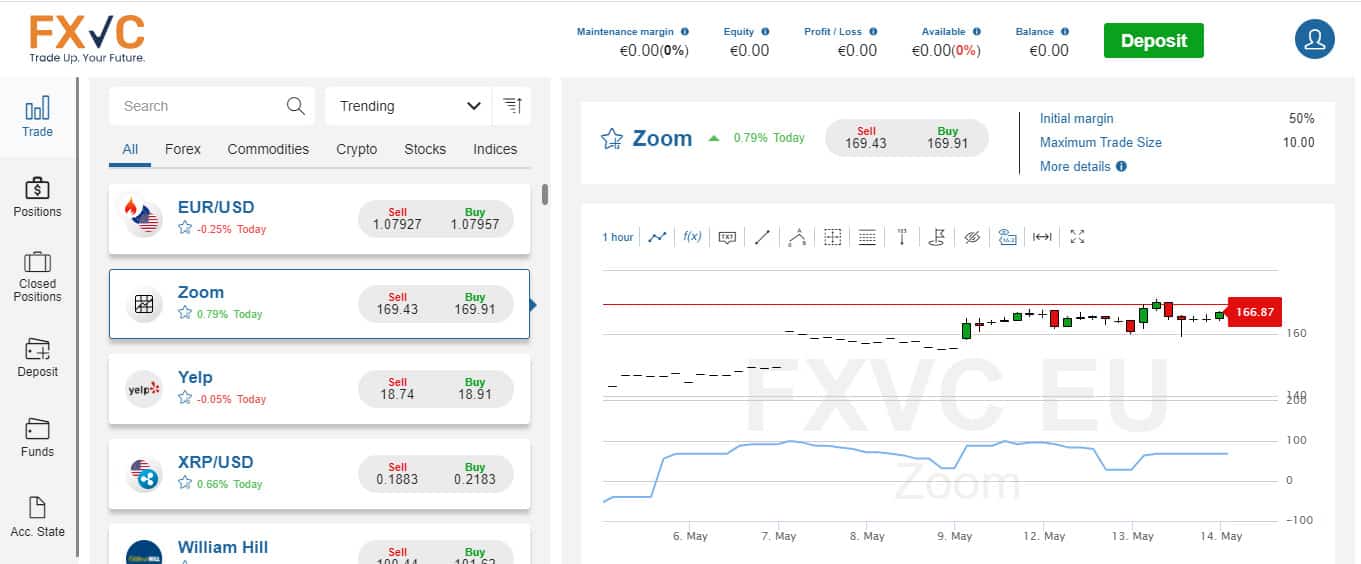This screenshot has height=564, width=1361.
Task: Click Buy 169.91 in Zoom header
Action: point(948,138)
